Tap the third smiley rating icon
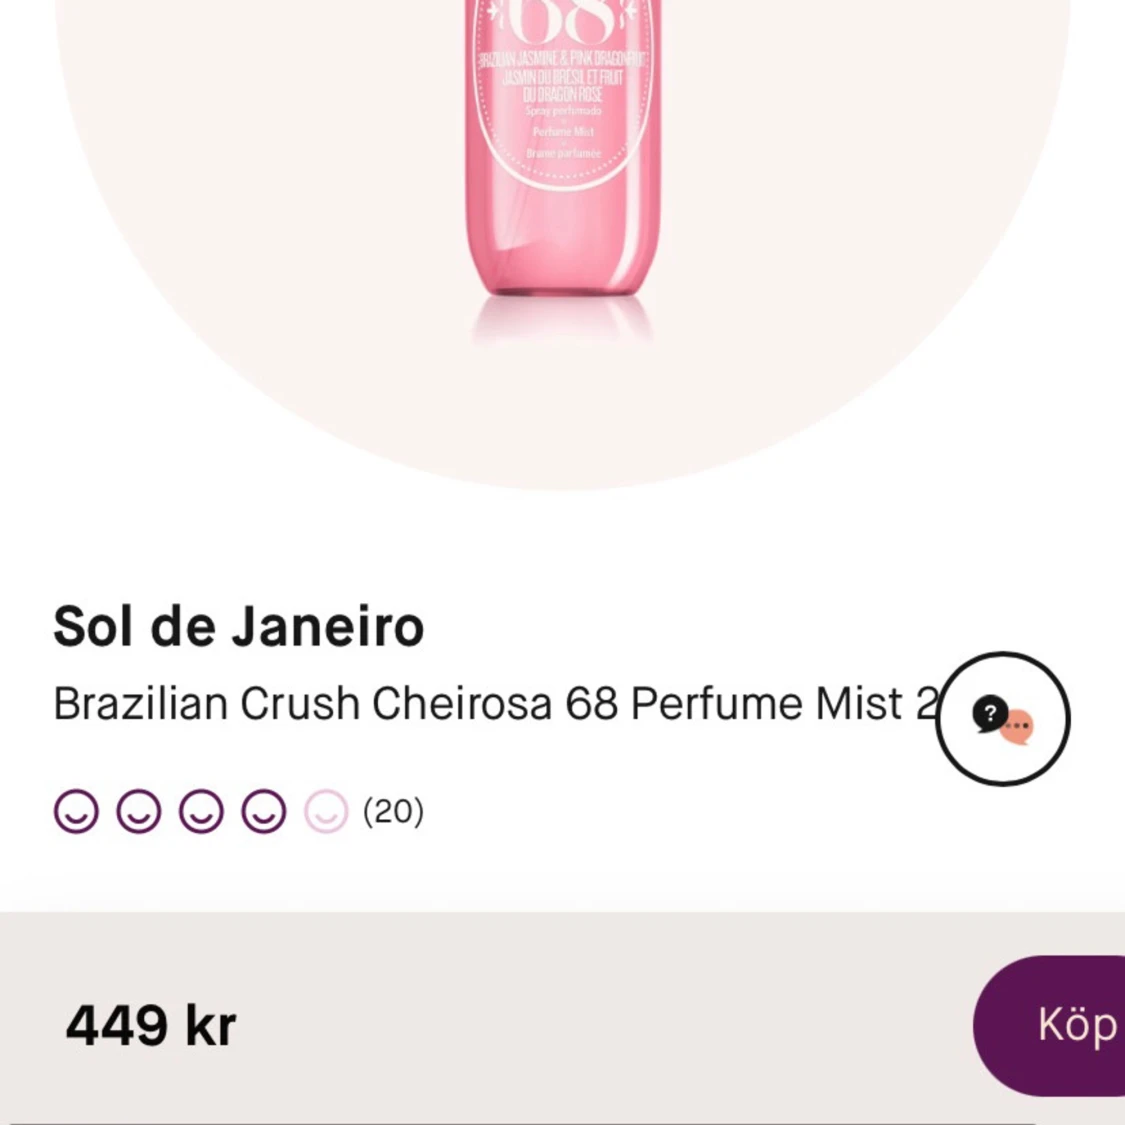This screenshot has height=1125, width=1125. [202, 811]
